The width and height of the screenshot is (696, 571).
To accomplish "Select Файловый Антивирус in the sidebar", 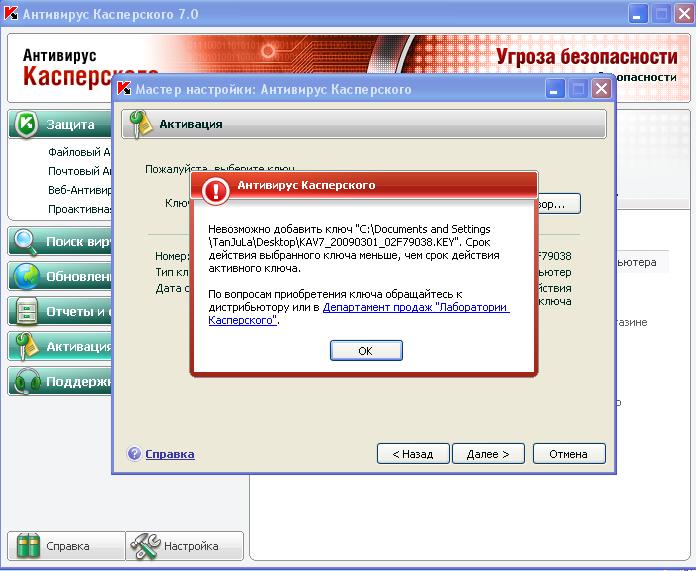I will coord(79,152).
